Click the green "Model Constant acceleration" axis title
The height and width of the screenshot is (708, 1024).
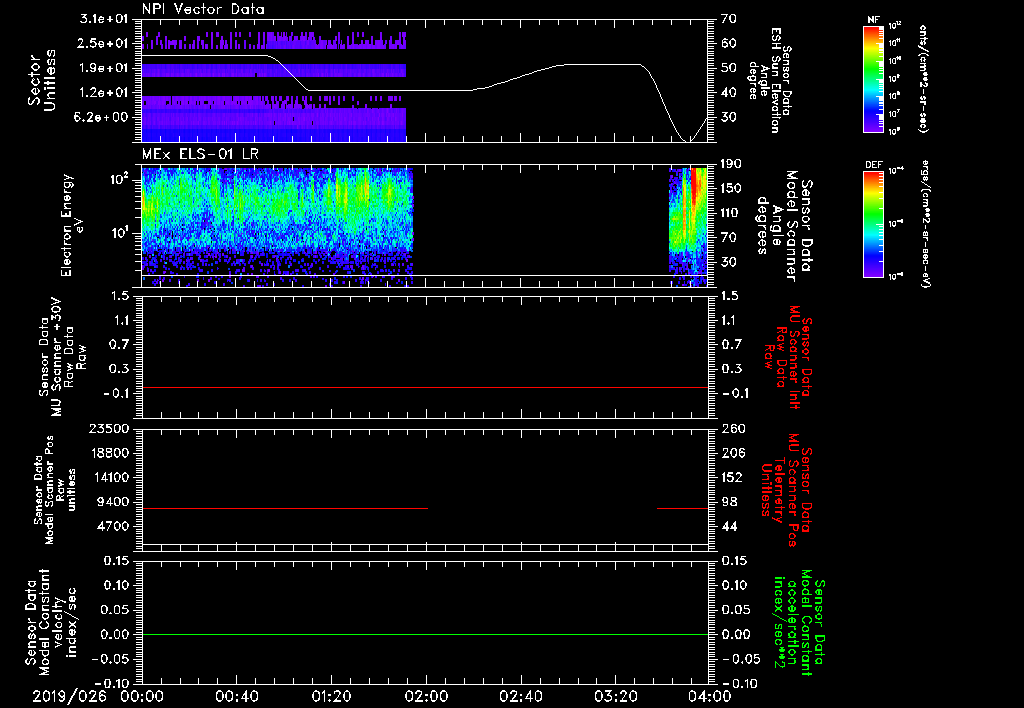(799, 622)
